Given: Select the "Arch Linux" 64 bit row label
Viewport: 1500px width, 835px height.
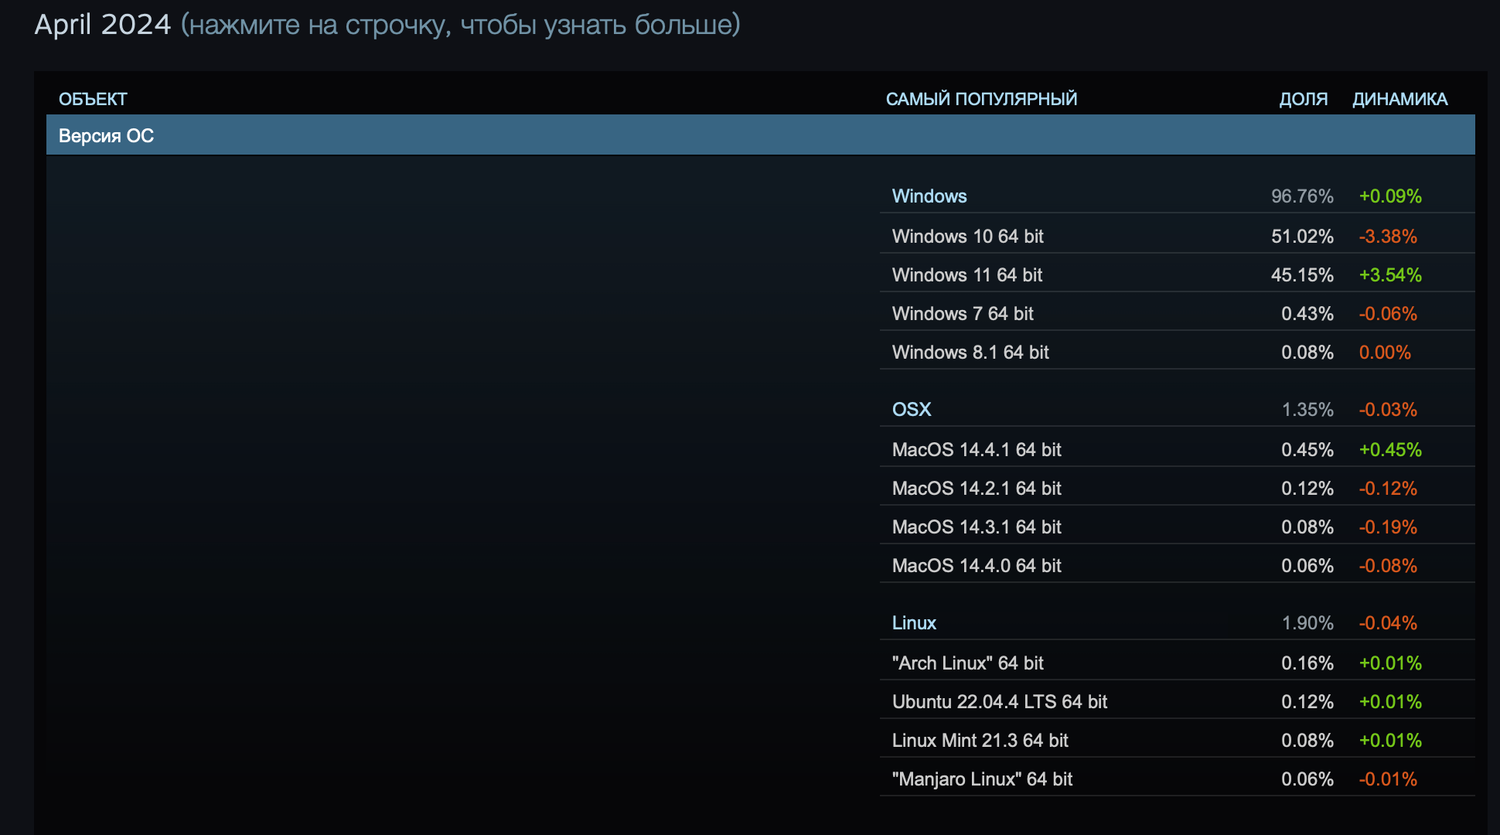Looking at the screenshot, I should point(967,663).
